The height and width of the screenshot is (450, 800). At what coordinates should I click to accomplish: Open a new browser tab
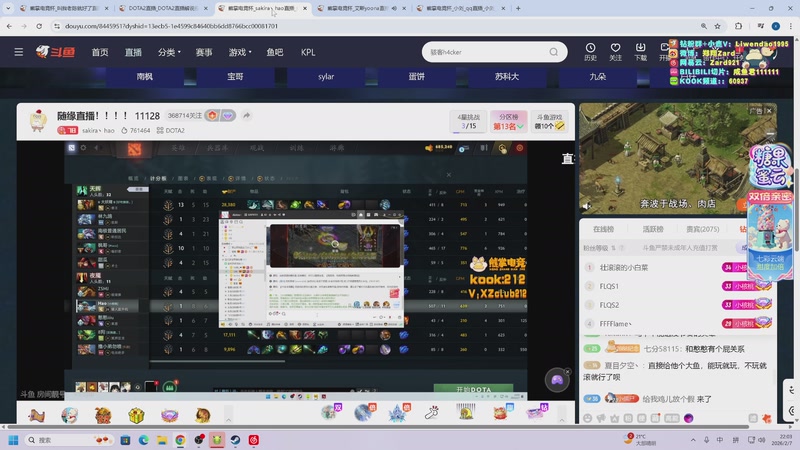[518, 8]
